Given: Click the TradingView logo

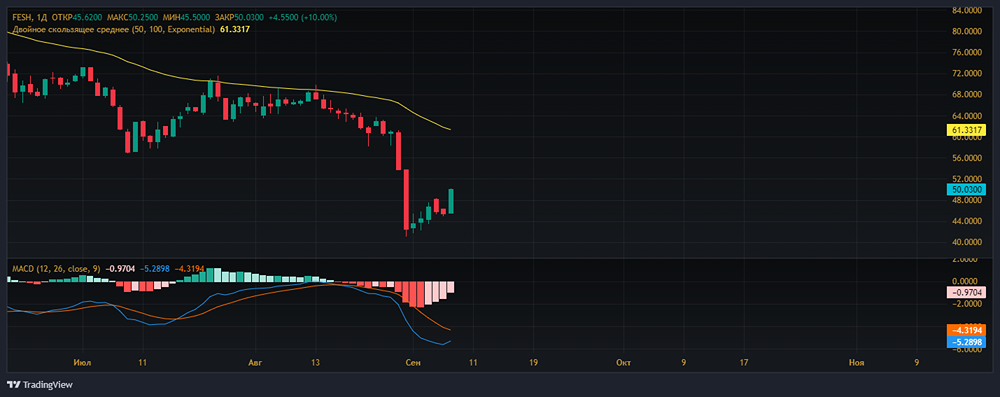Looking at the screenshot, I should click(x=40, y=385).
